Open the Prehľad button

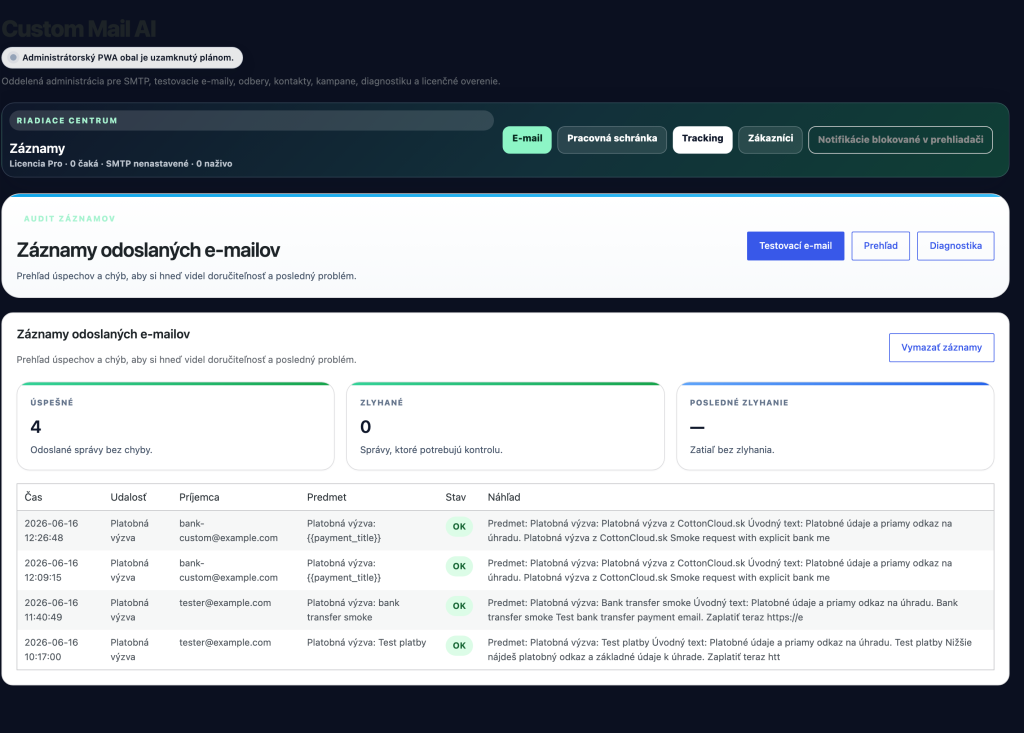point(880,246)
